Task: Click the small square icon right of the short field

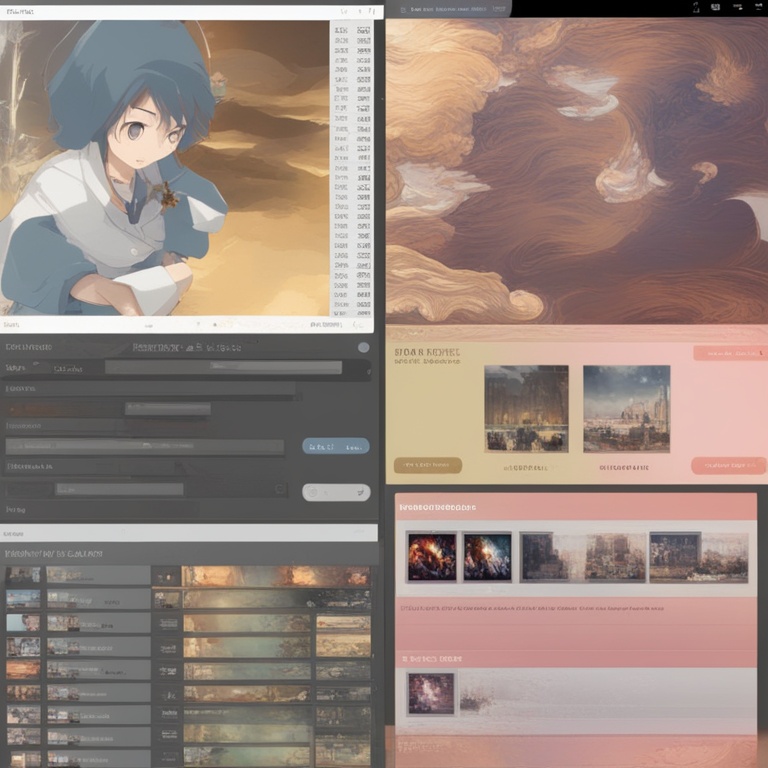Action: (280, 489)
